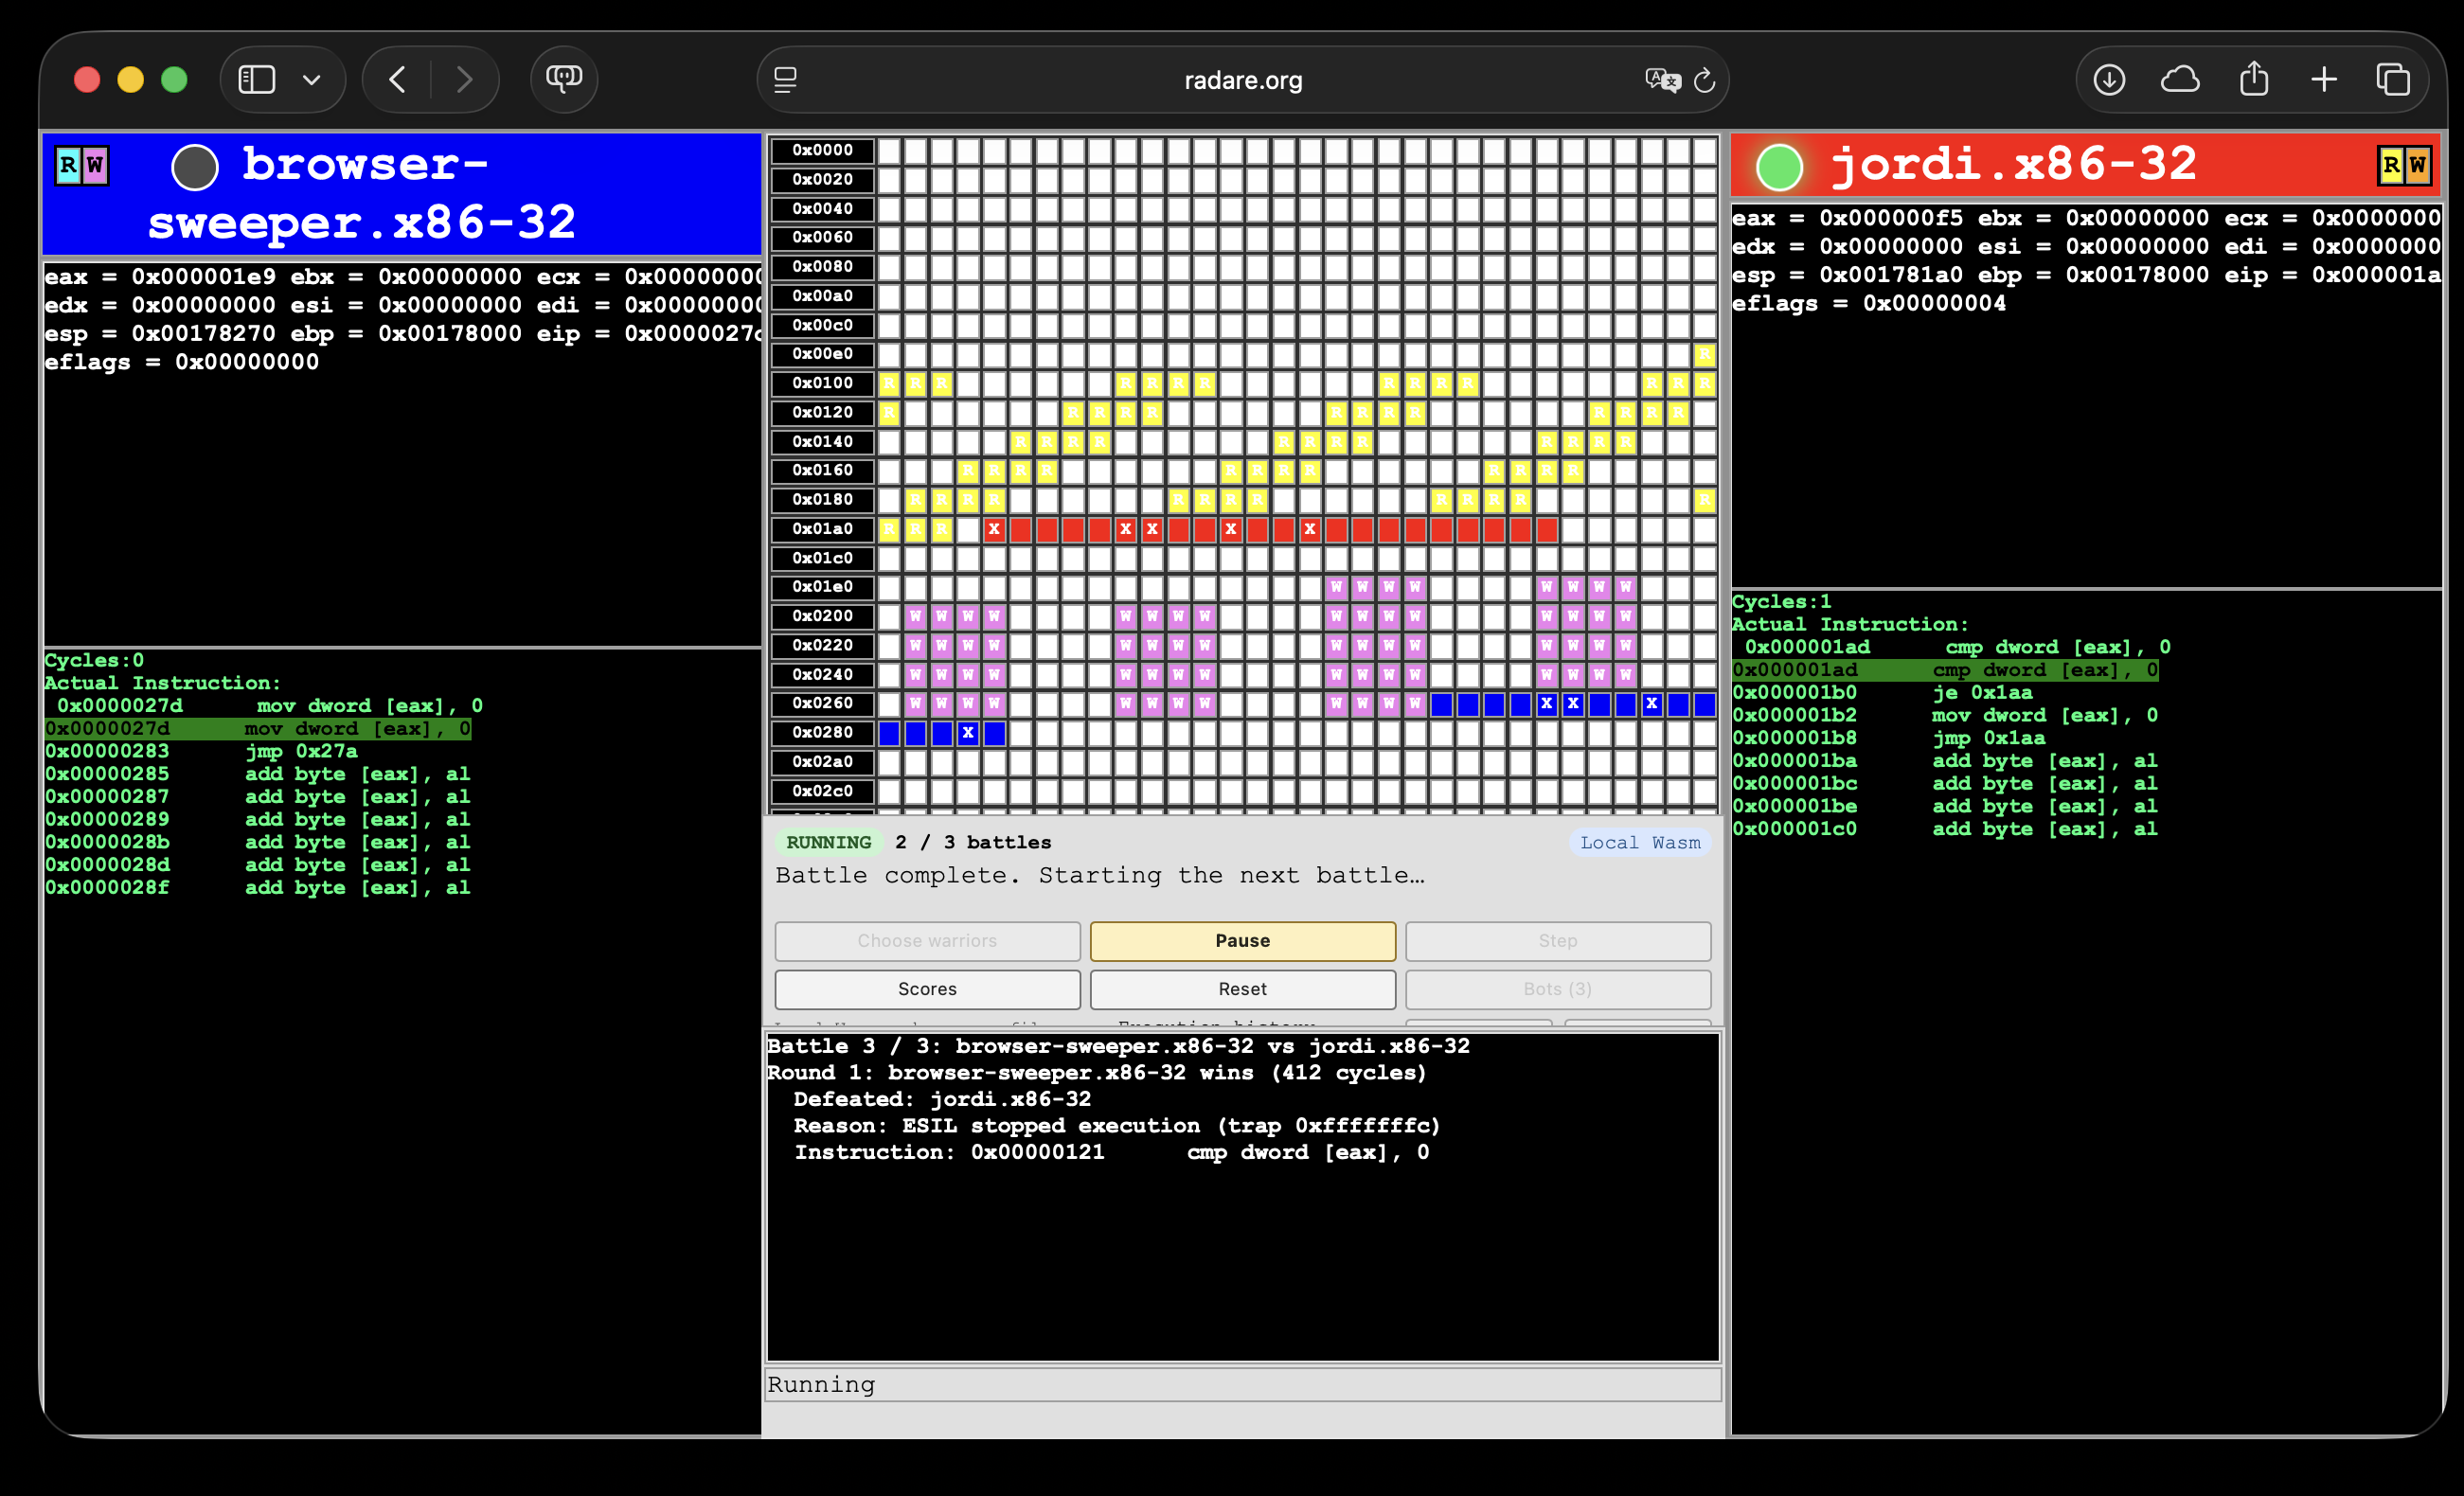Open page reader menu in address bar
Image resolution: width=2464 pixels, height=1496 pixels.
click(x=786, y=80)
